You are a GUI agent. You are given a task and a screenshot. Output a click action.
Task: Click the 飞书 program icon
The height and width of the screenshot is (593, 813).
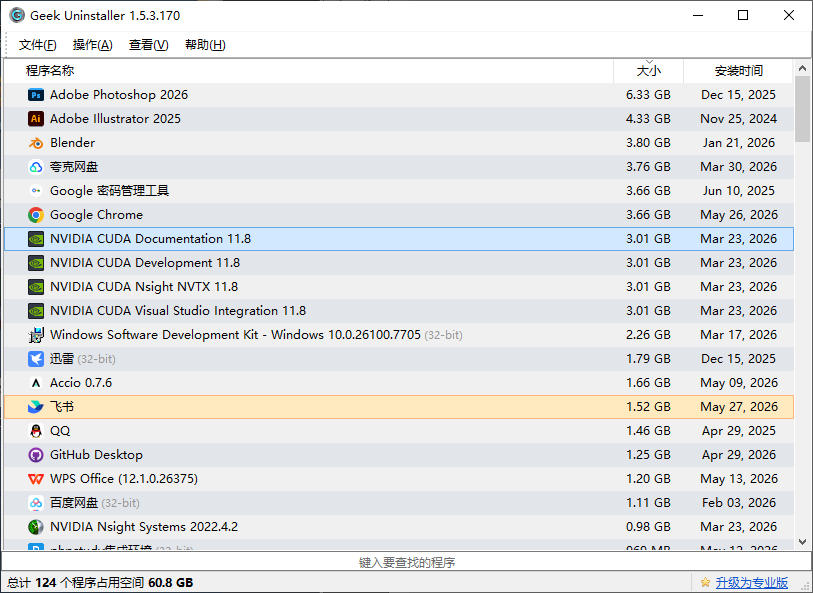pyautogui.click(x=36, y=407)
